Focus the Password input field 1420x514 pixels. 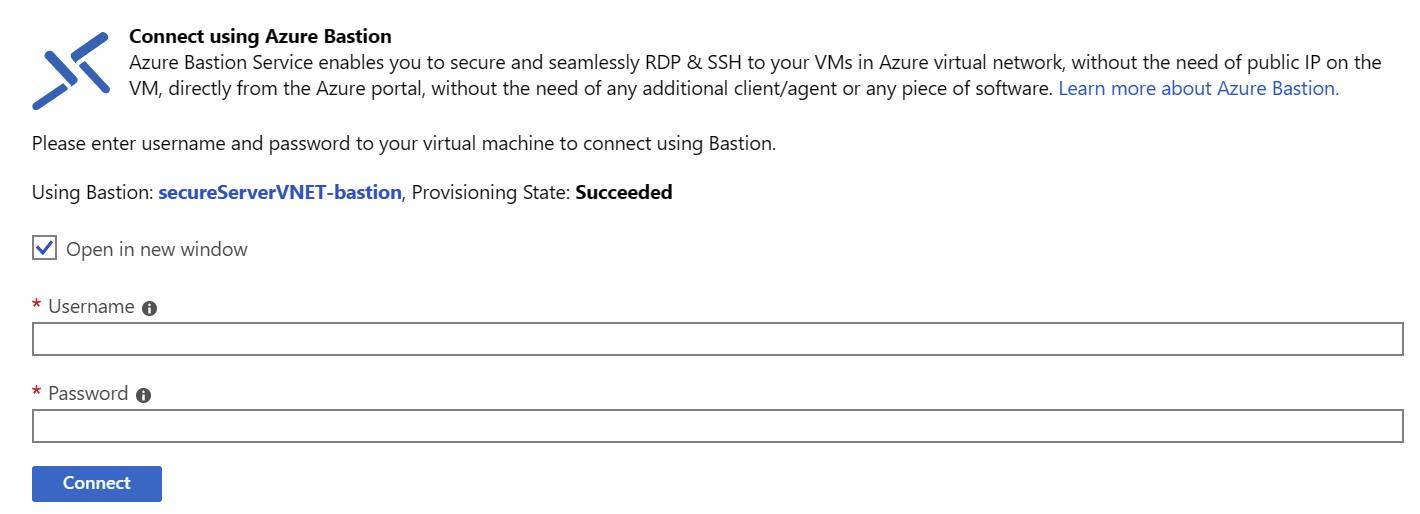click(x=718, y=426)
